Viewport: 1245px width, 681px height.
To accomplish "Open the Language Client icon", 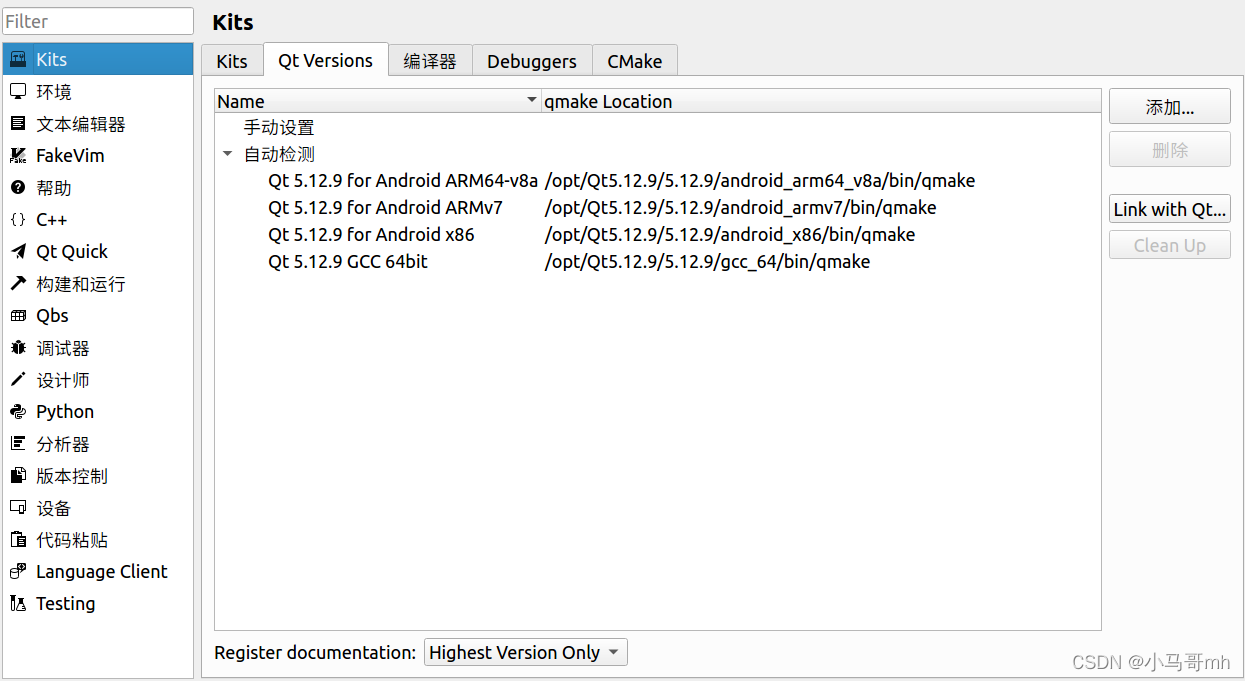I will coord(18,572).
